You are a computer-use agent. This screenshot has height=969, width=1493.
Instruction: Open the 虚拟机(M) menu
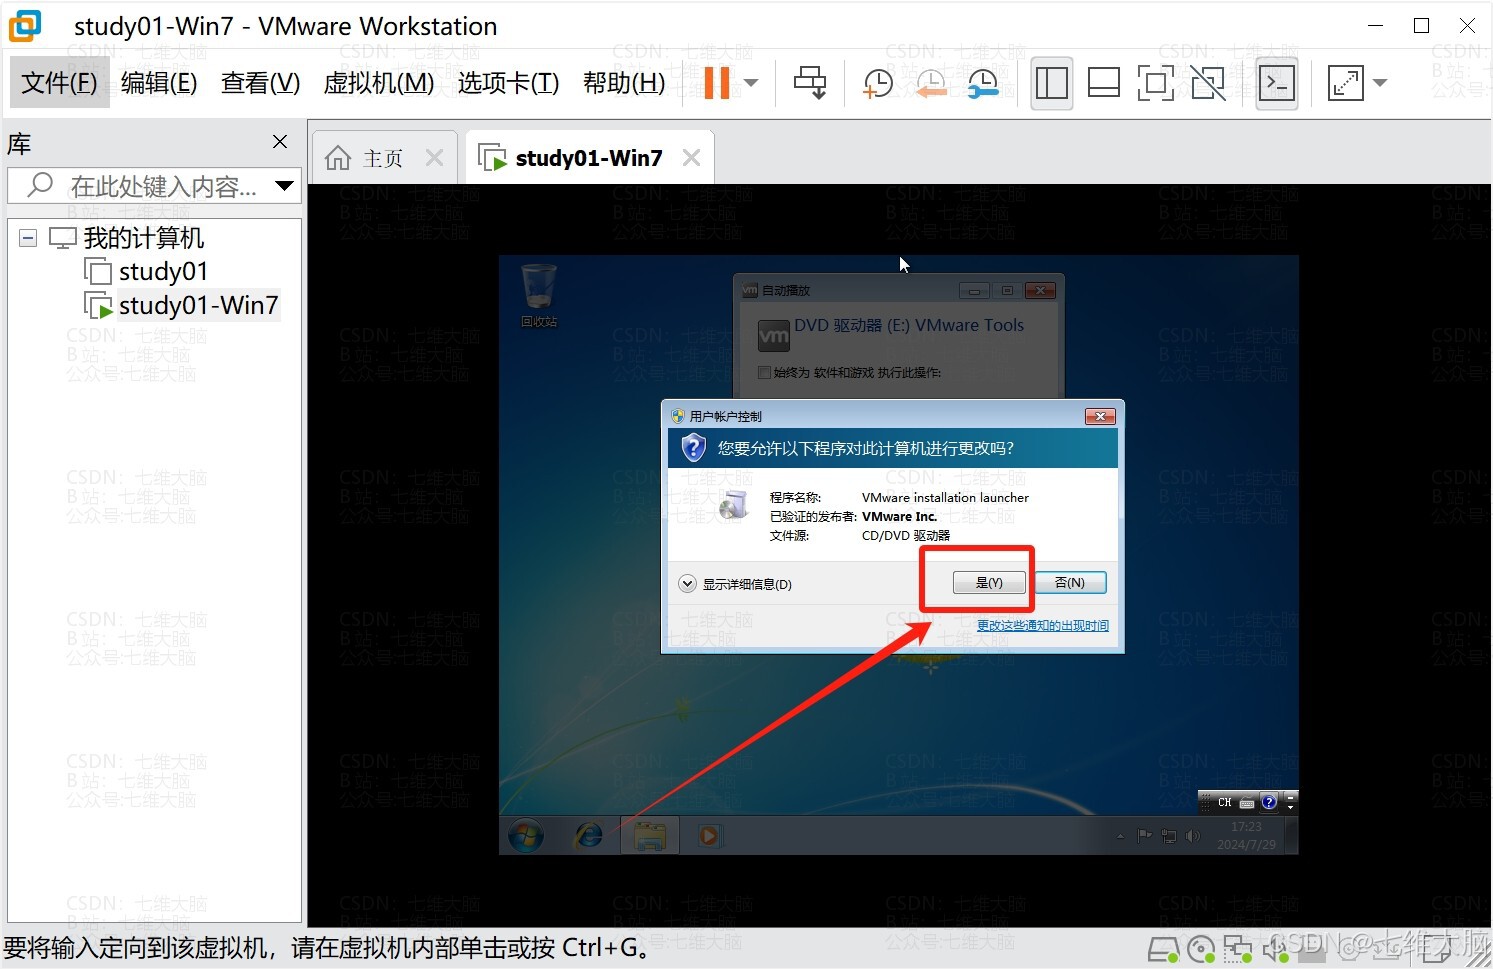click(x=379, y=83)
